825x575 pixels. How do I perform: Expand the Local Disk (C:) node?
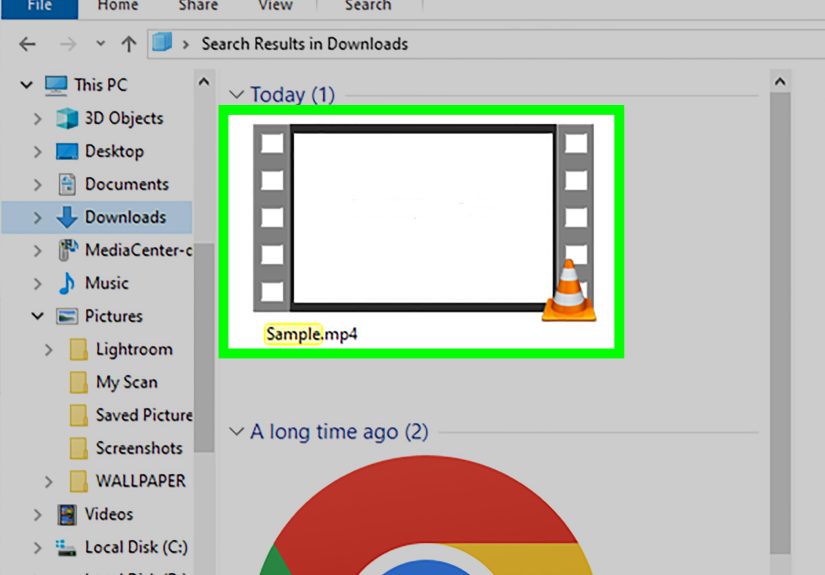tap(37, 548)
